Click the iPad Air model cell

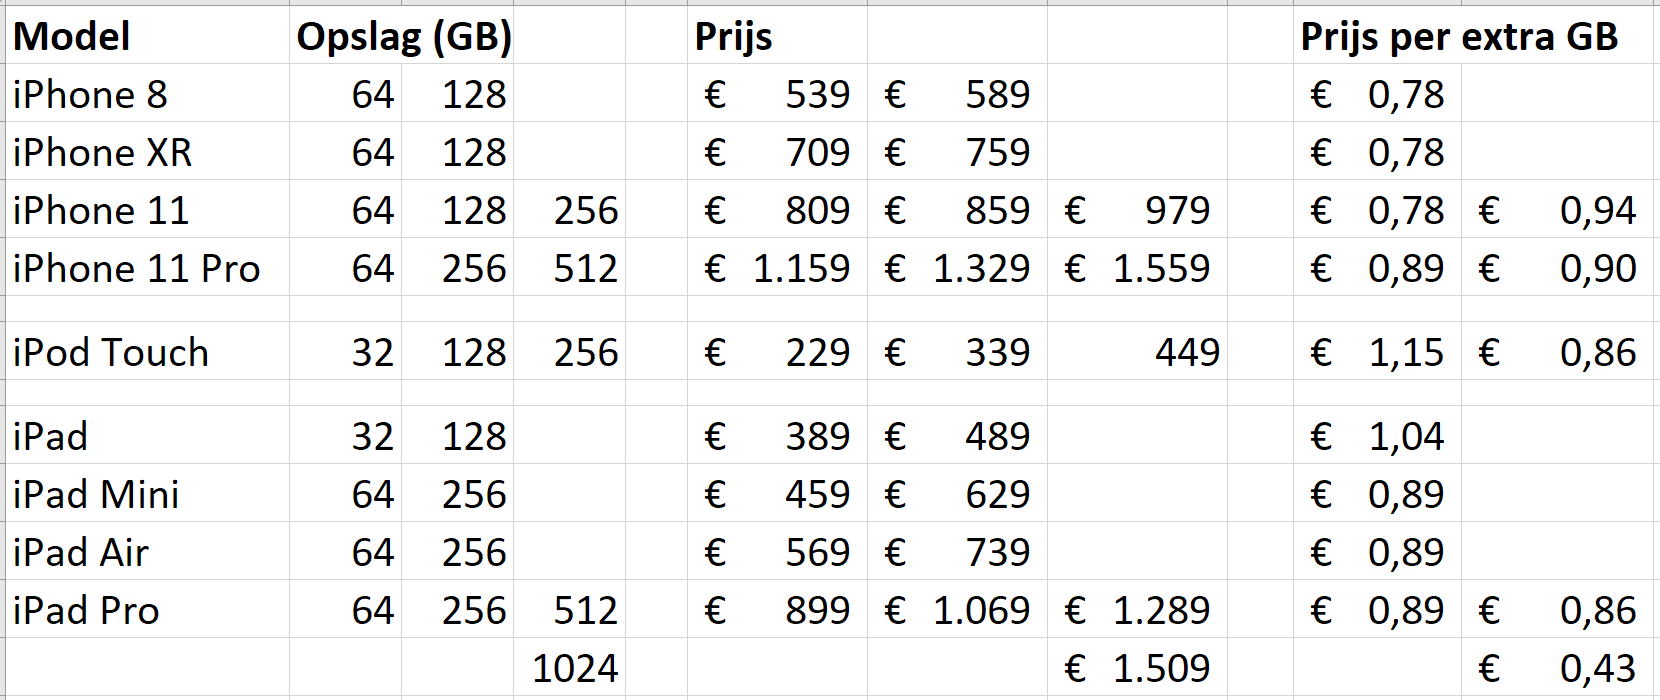point(81,553)
